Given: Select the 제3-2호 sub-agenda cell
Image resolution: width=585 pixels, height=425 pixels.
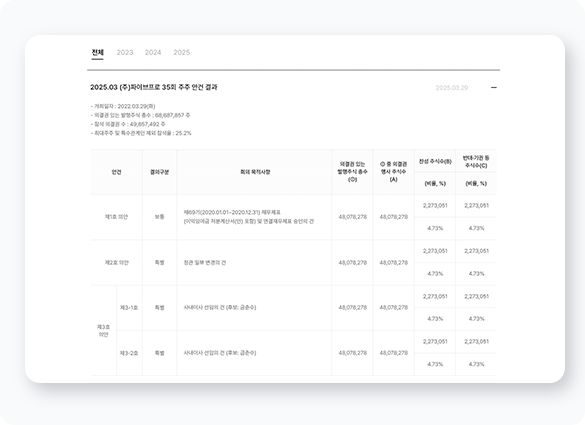Looking at the screenshot, I should coord(129,353).
